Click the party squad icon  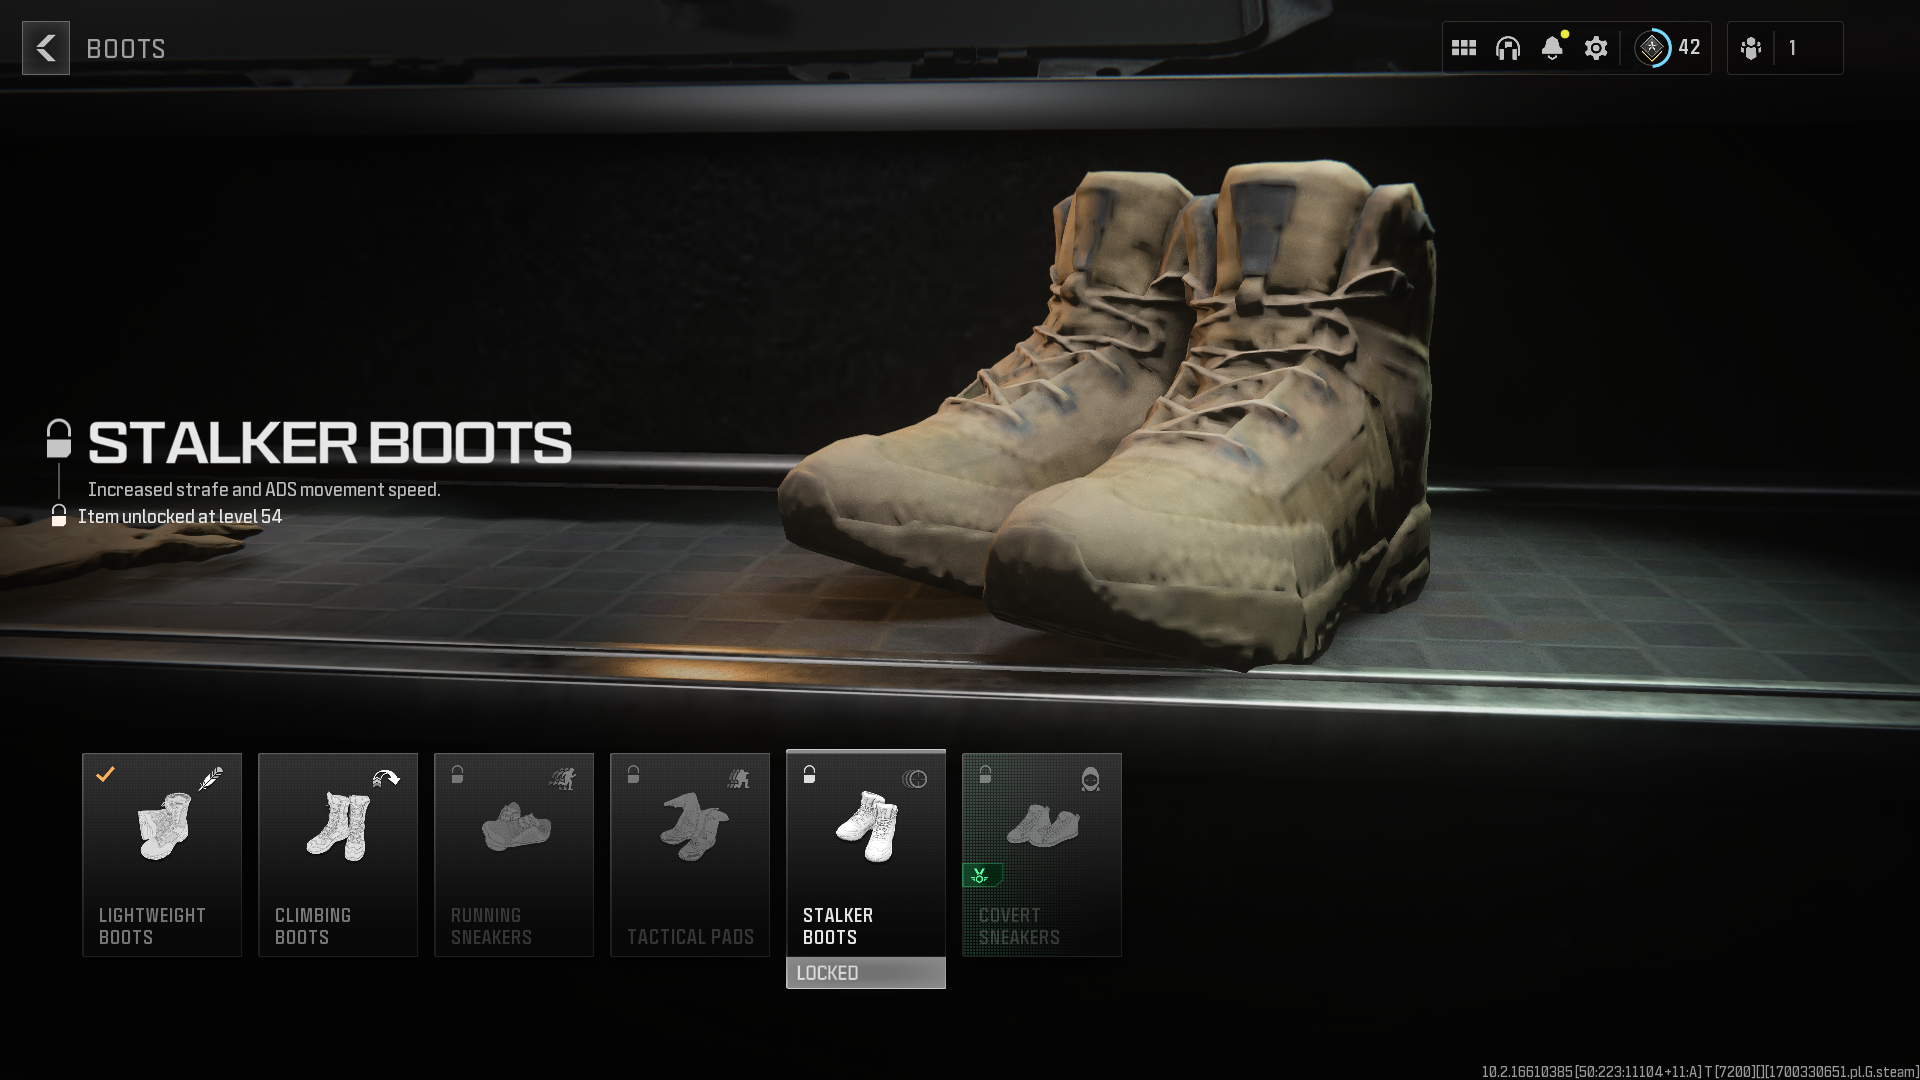(1751, 47)
